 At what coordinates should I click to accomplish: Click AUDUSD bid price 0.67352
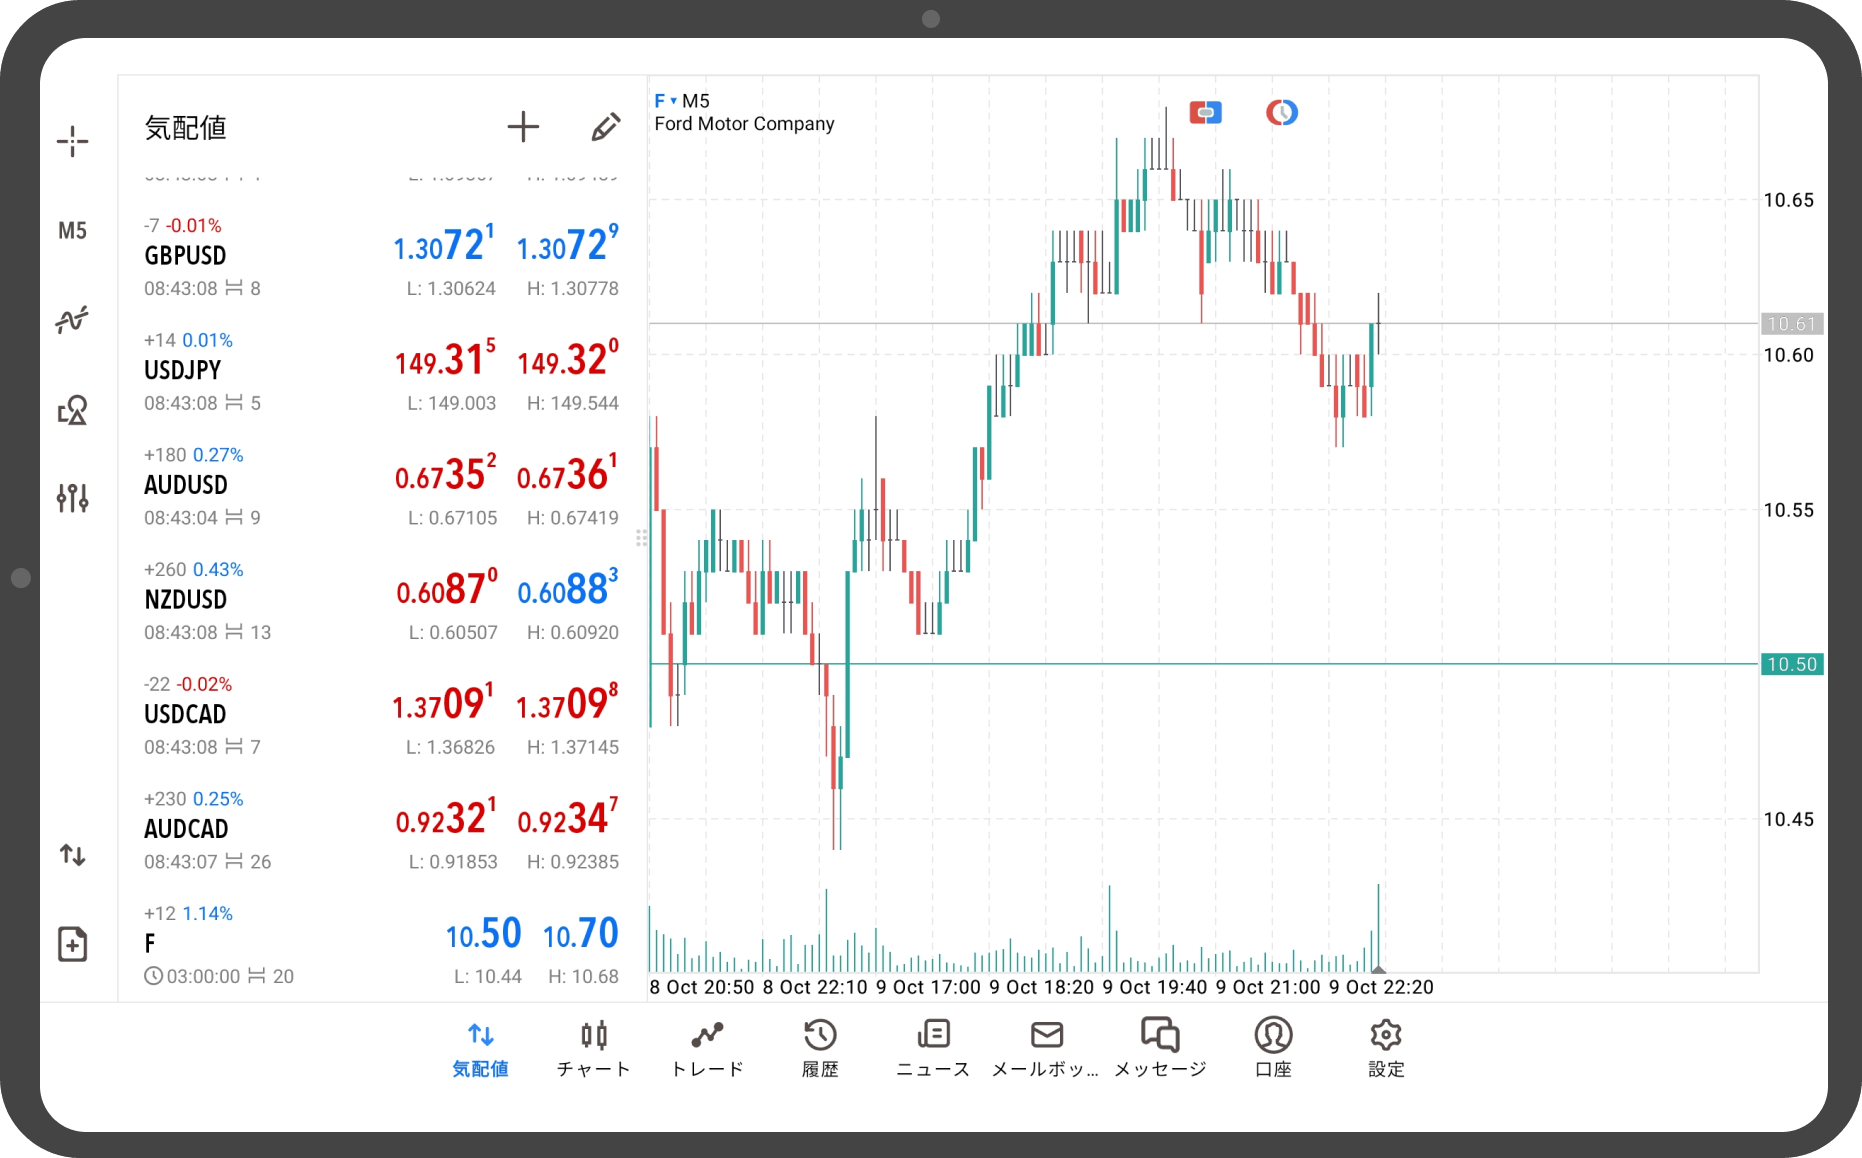tap(445, 474)
